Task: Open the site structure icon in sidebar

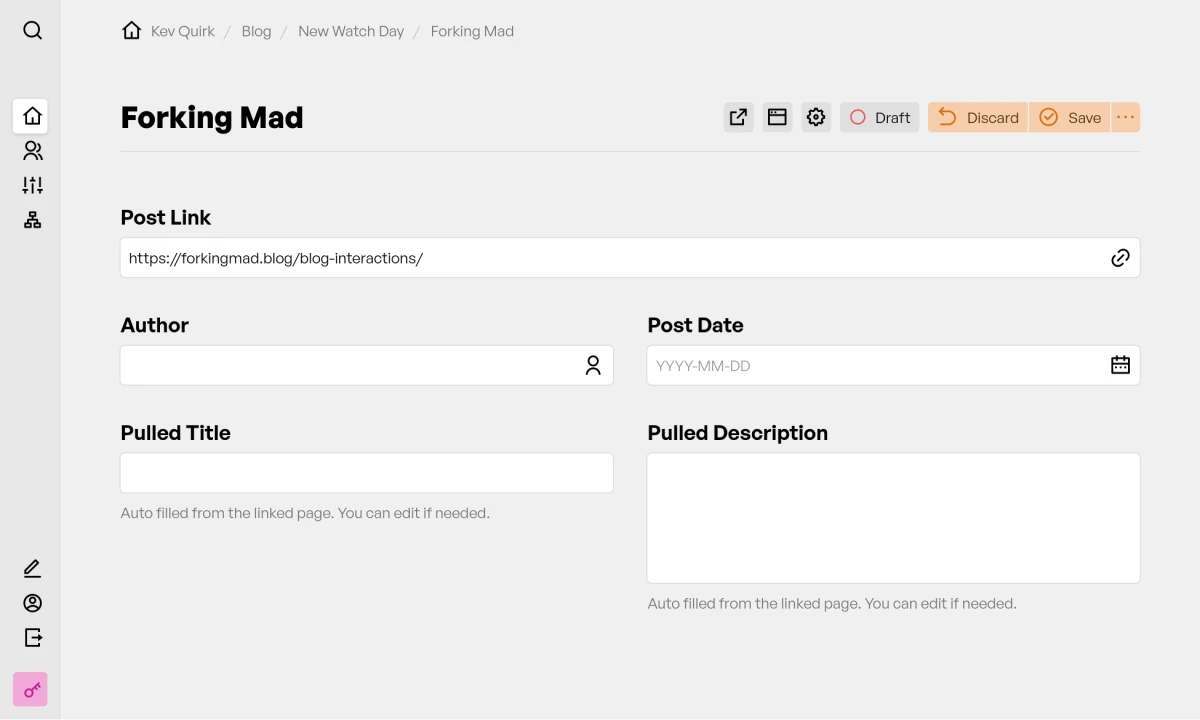Action: point(32,219)
